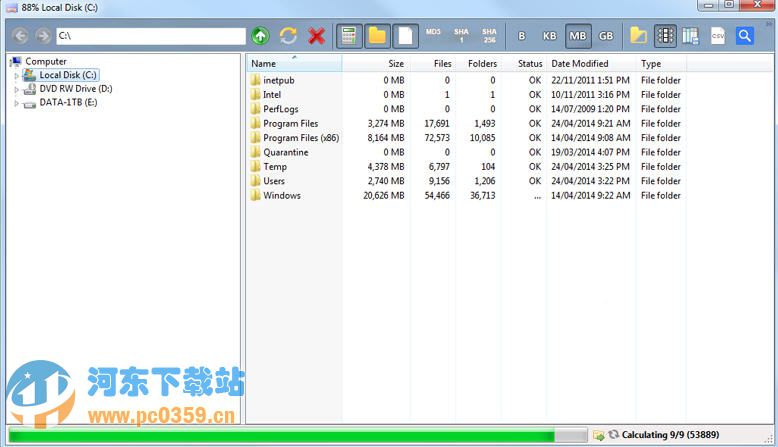The image size is (778, 447).
Task: Click the DATA-1TB drive icon
Action: point(30,104)
